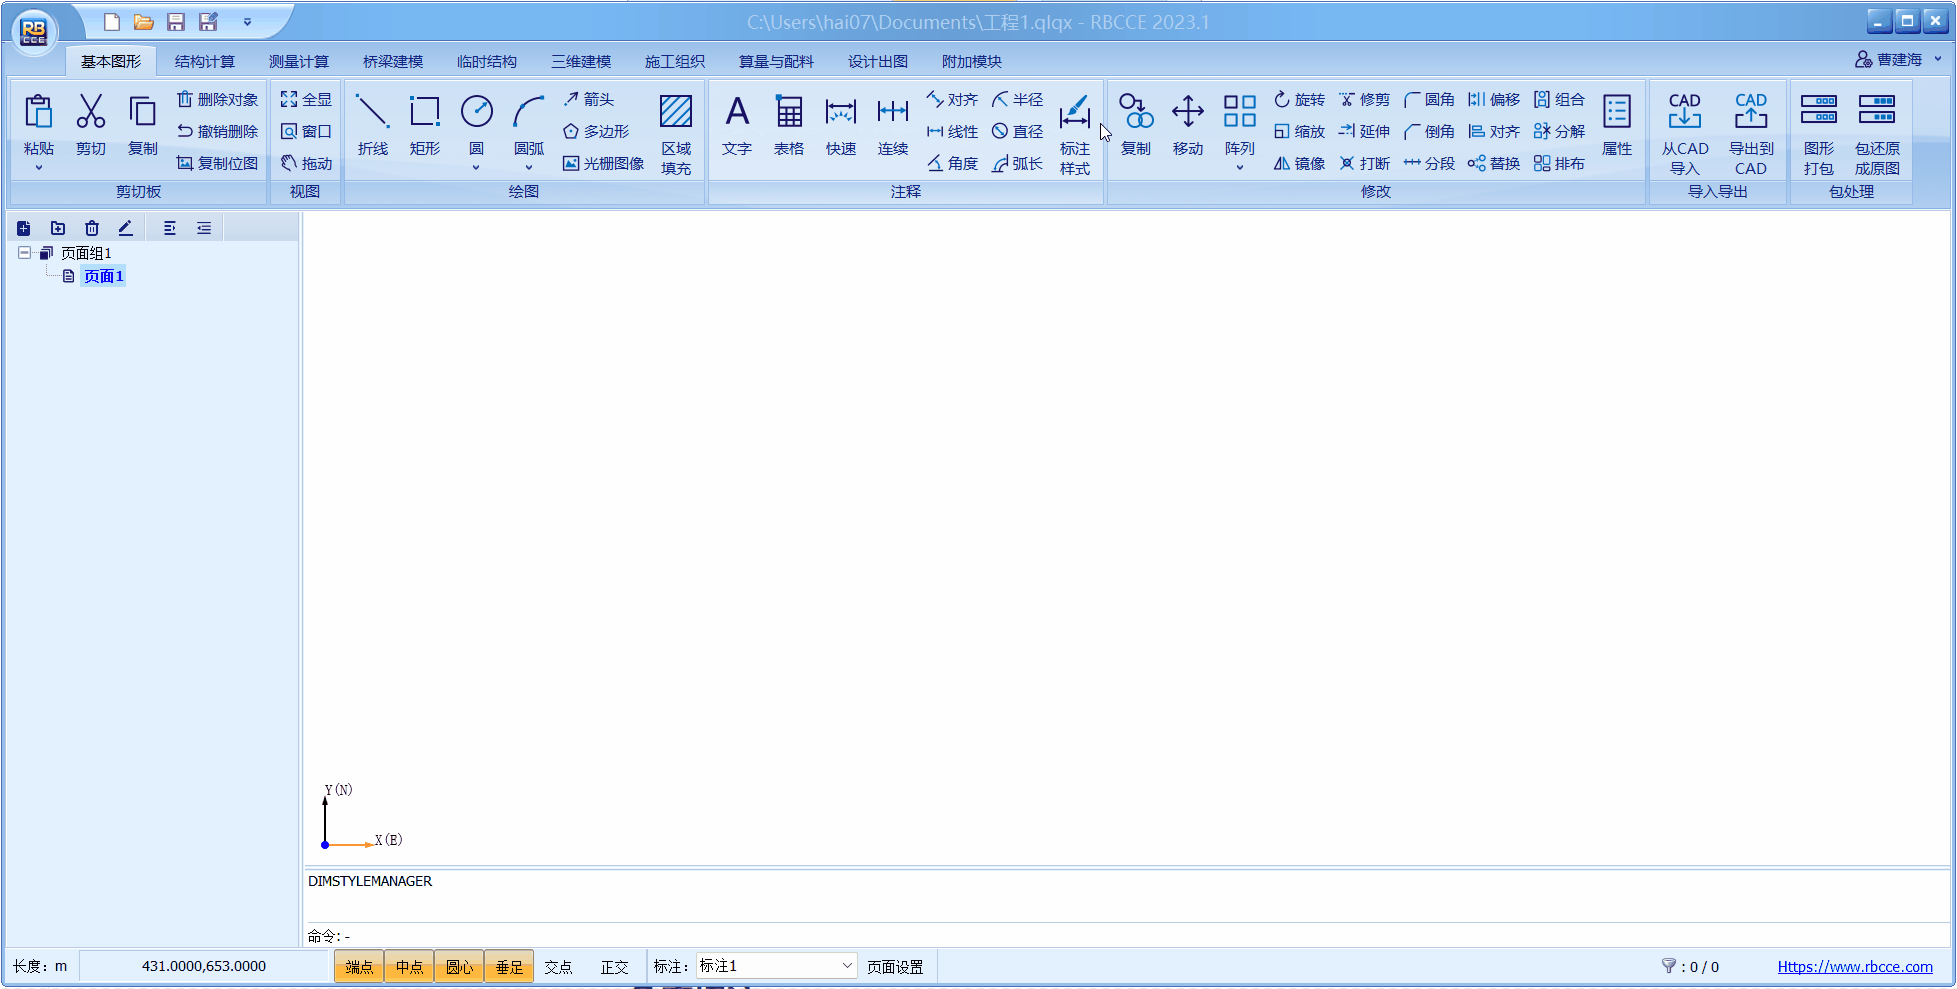Toggle 端点 endpoint snap off
Screen dimensions: 1957x989
coord(359,967)
